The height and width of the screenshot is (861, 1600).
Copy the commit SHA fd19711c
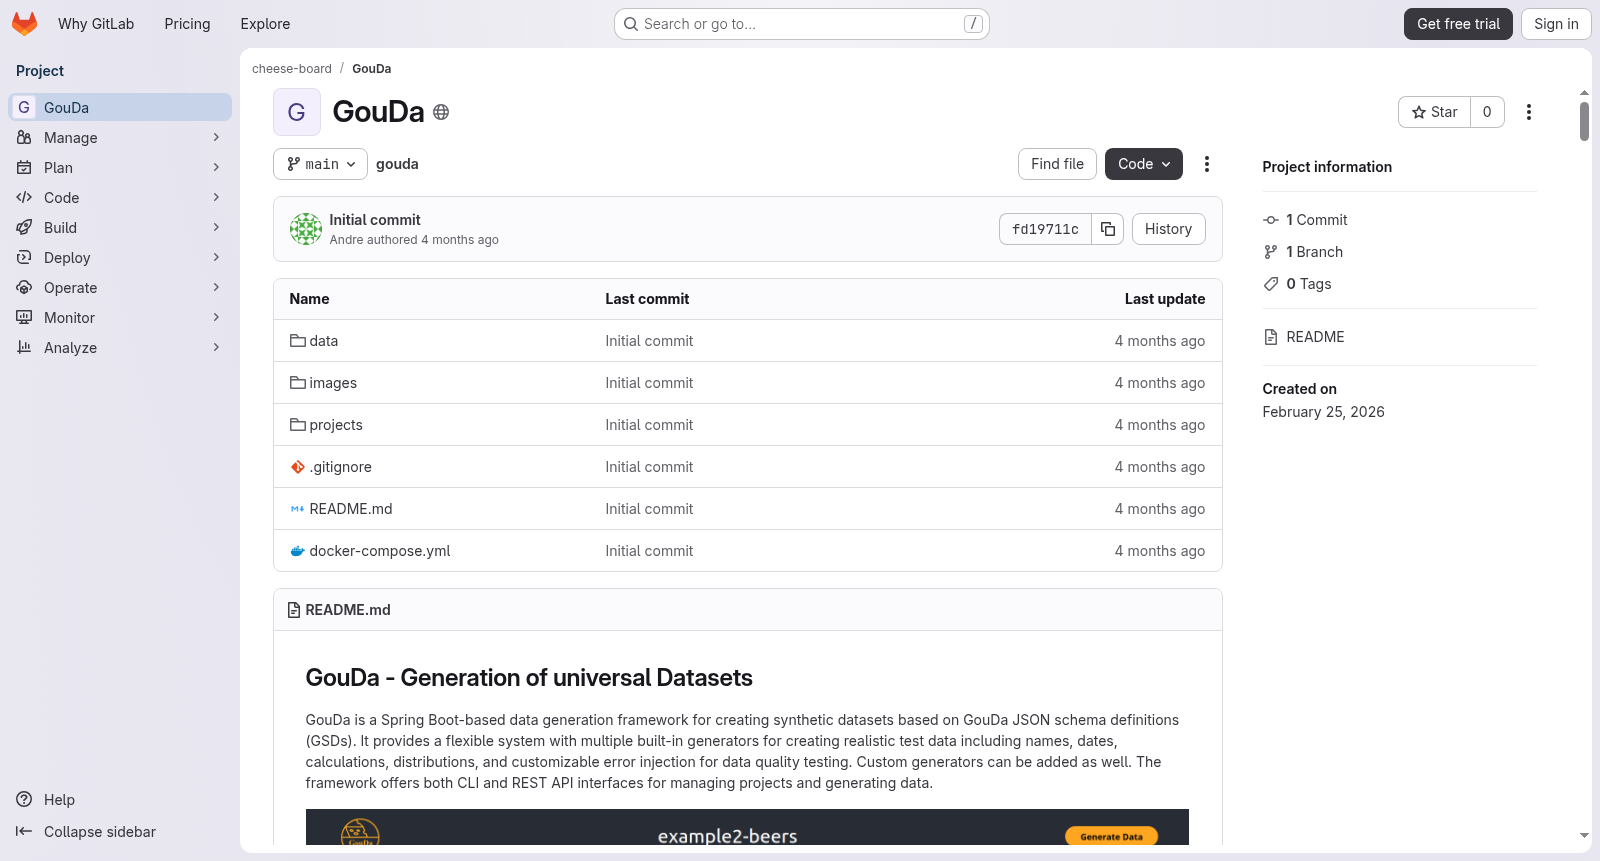coord(1108,229)
